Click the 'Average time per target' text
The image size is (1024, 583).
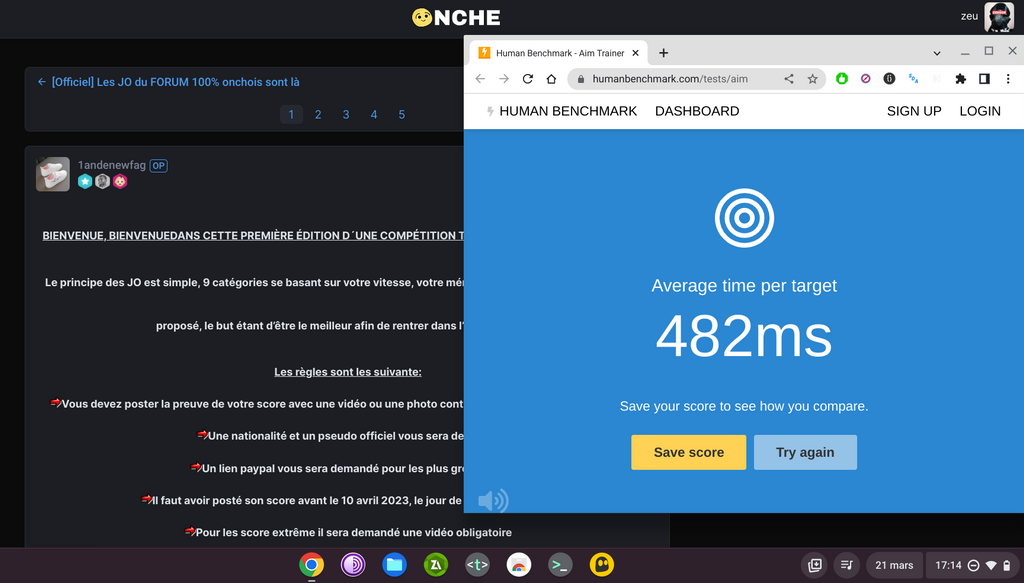point(744,286)
